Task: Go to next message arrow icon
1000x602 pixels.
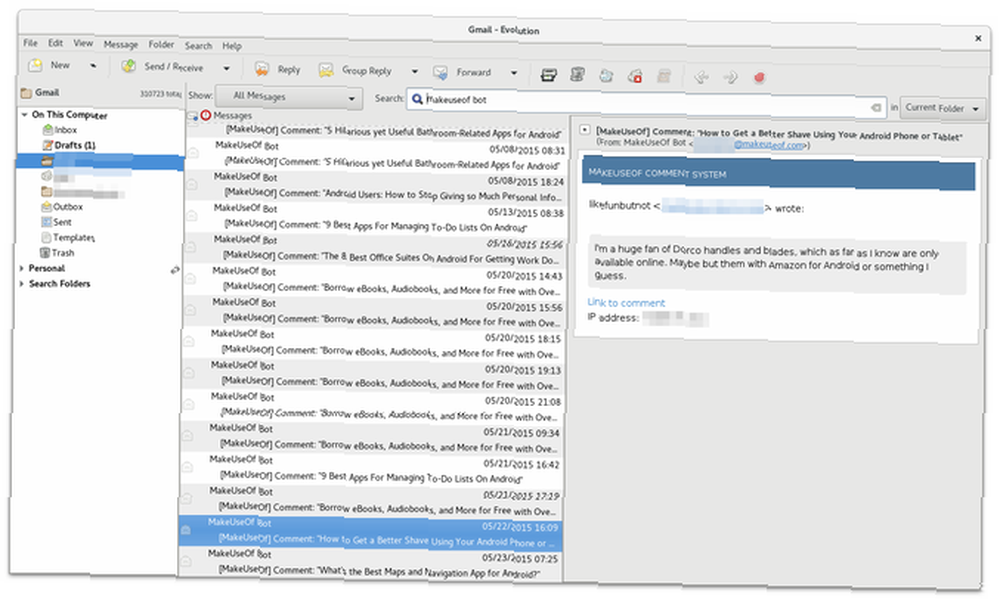Action: click(730, 78)
